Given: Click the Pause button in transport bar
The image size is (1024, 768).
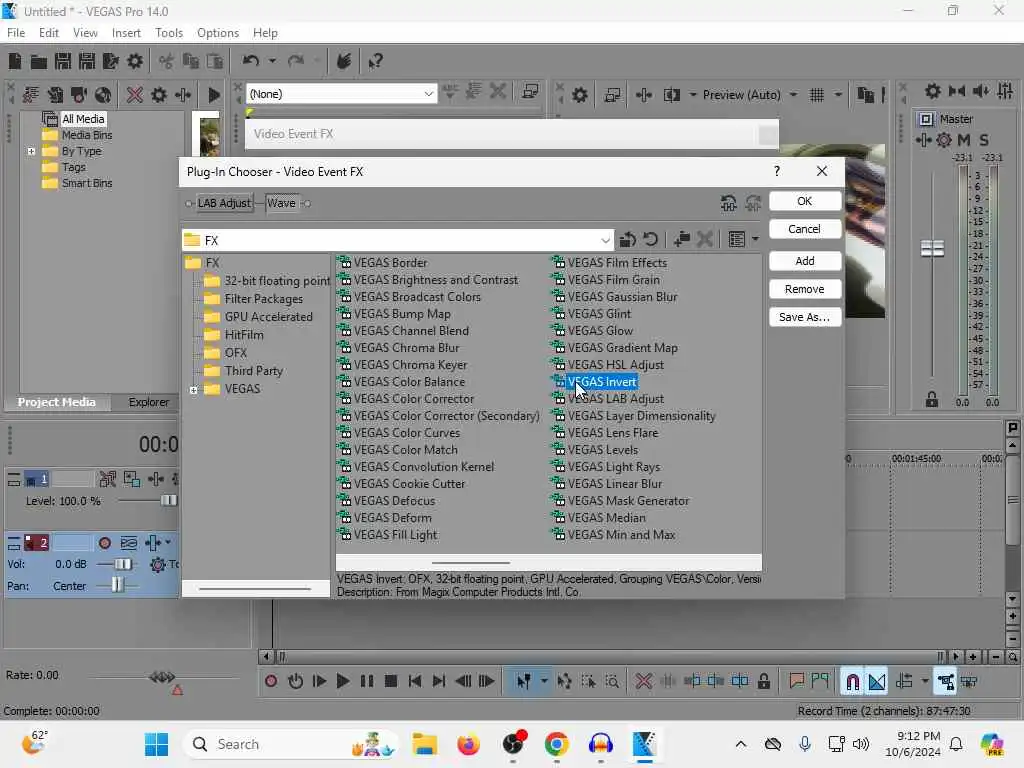Looking at the screenshot, I should pos(367,682).
